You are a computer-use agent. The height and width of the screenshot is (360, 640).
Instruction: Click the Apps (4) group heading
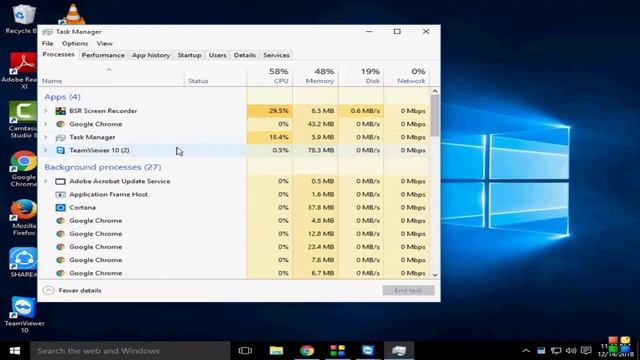coord(62,97)
